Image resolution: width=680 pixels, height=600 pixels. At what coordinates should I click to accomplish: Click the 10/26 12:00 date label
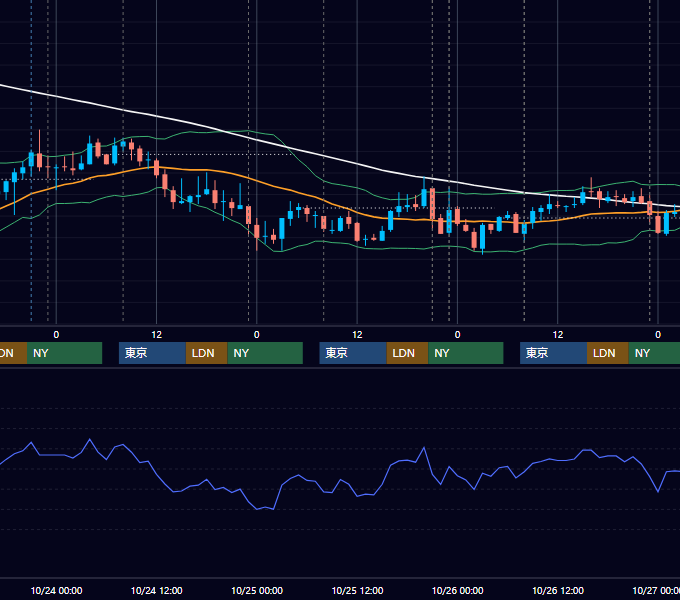558,590
